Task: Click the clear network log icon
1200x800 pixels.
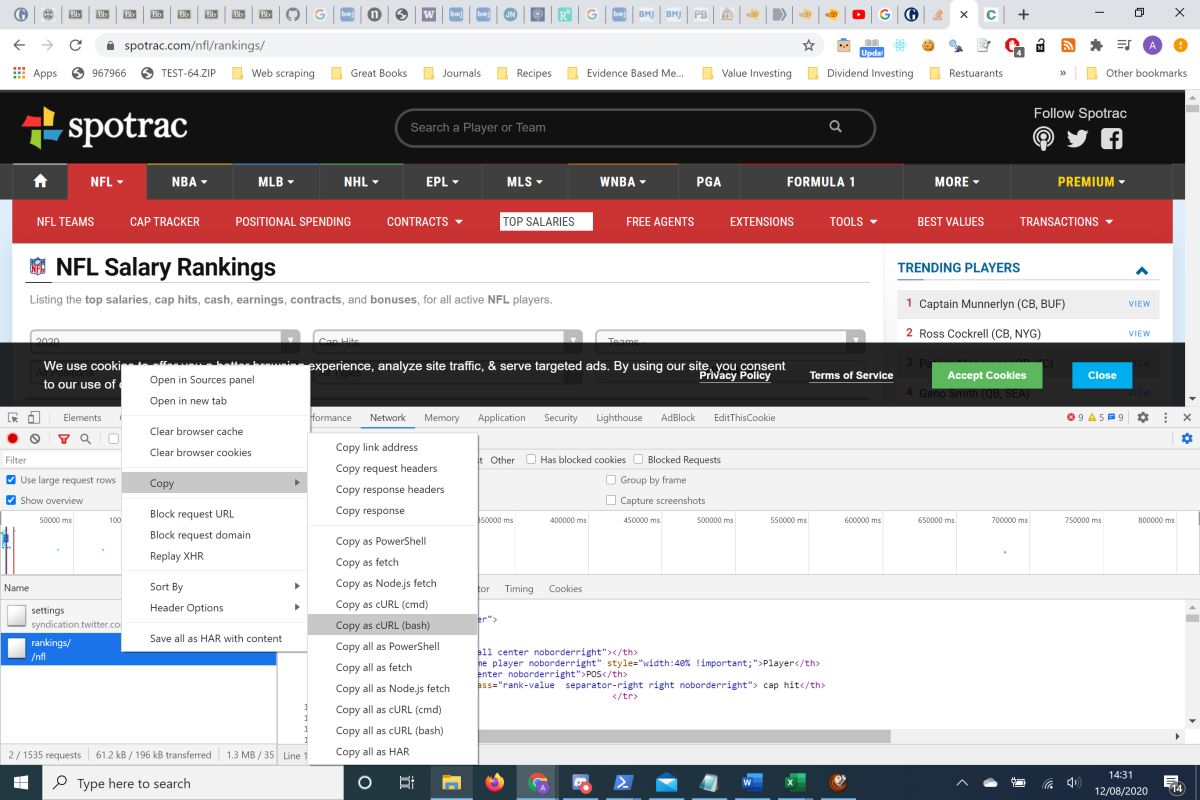Action: point(35,439)
